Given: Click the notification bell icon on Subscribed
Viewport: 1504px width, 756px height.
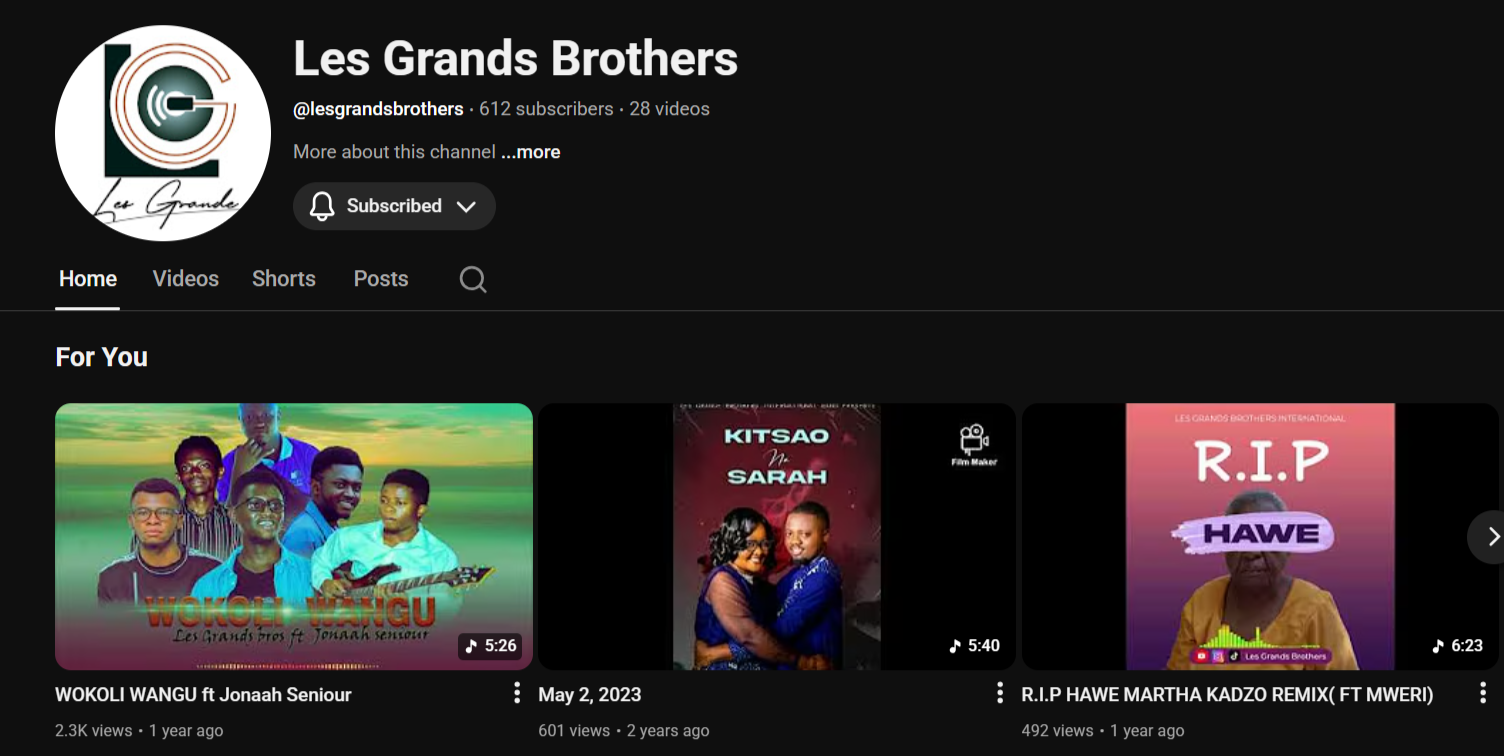Looking at the screenshot, I should (322, 206).
